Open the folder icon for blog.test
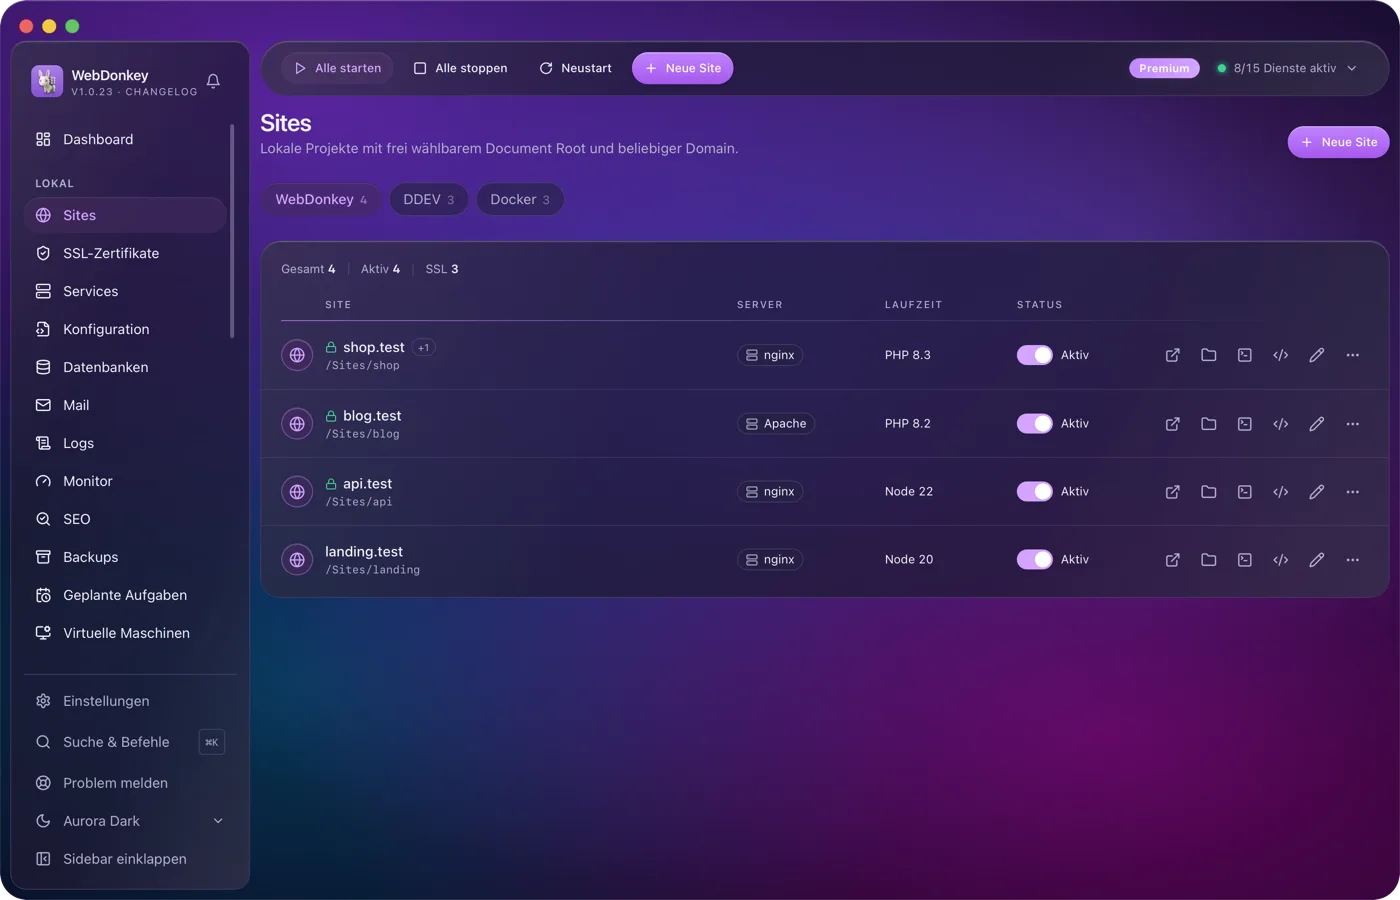The image size is (1400, 900). (1208, 424)
